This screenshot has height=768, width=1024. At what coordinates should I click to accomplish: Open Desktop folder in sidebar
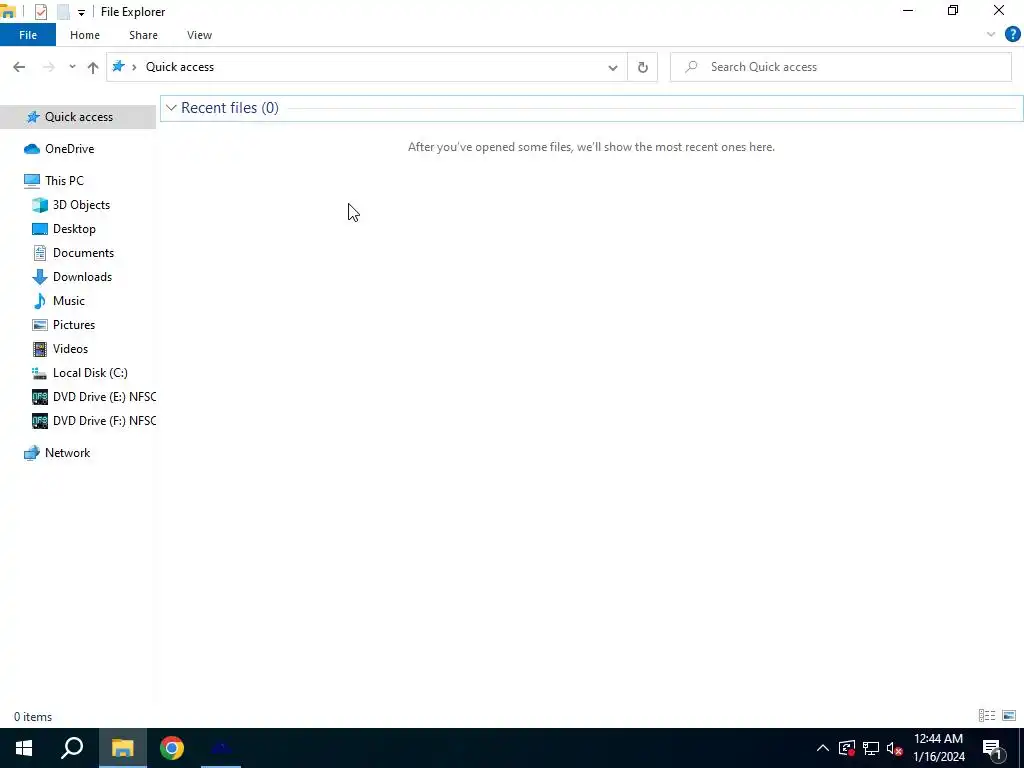(74, 229)
